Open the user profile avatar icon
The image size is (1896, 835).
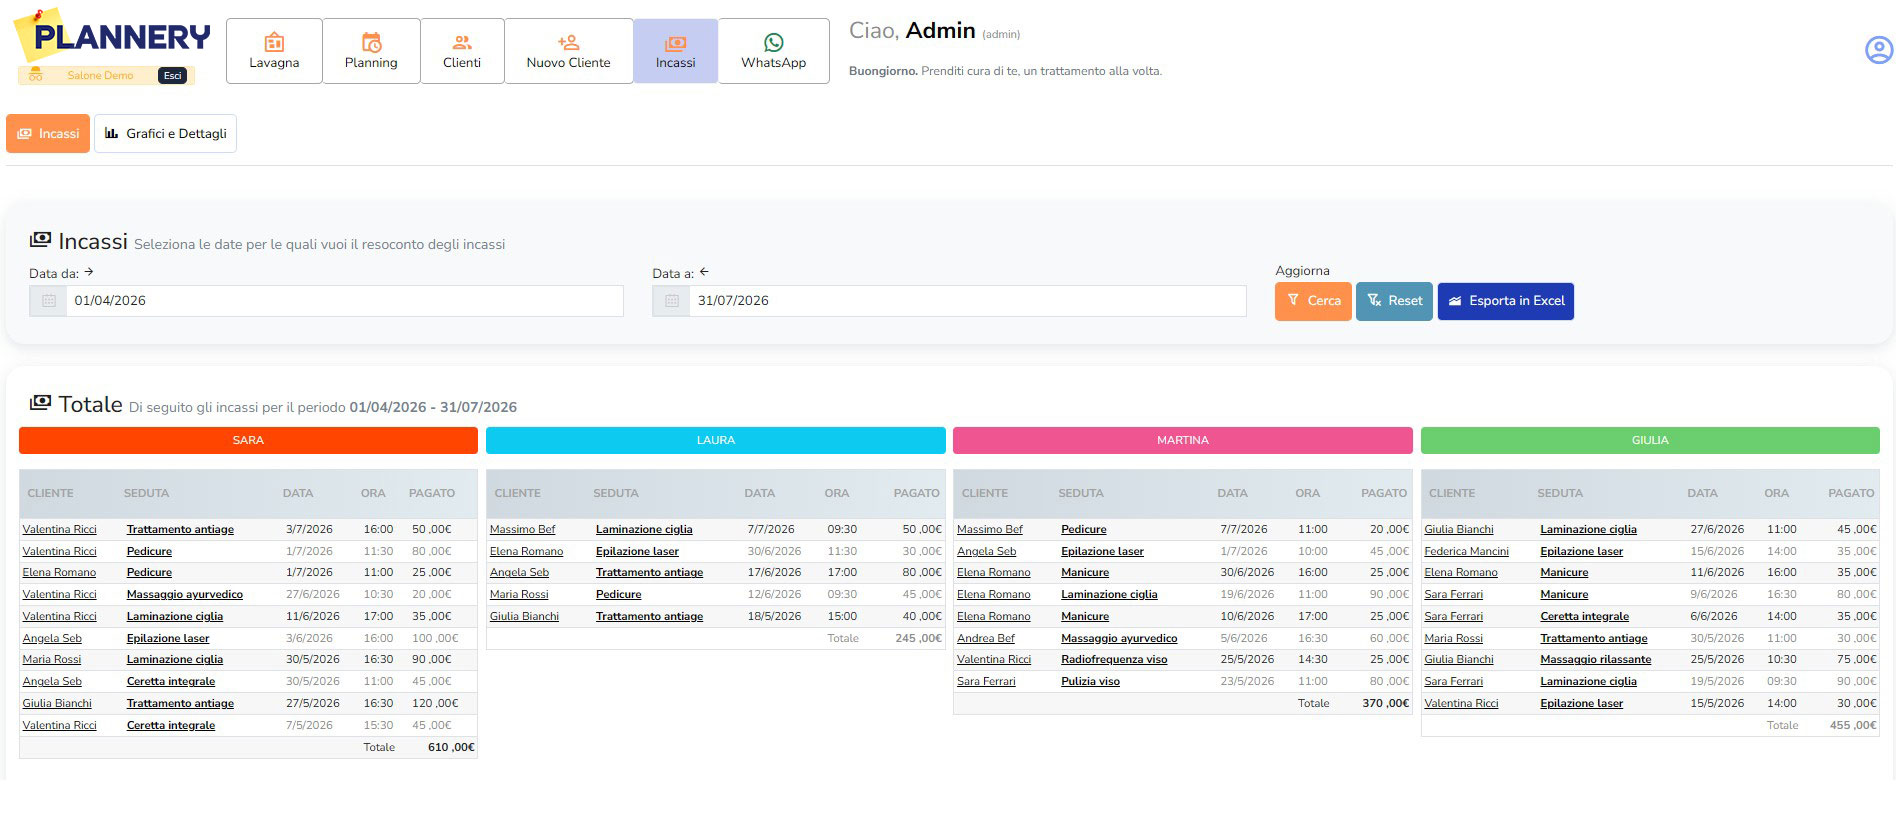click(1879, 50)
